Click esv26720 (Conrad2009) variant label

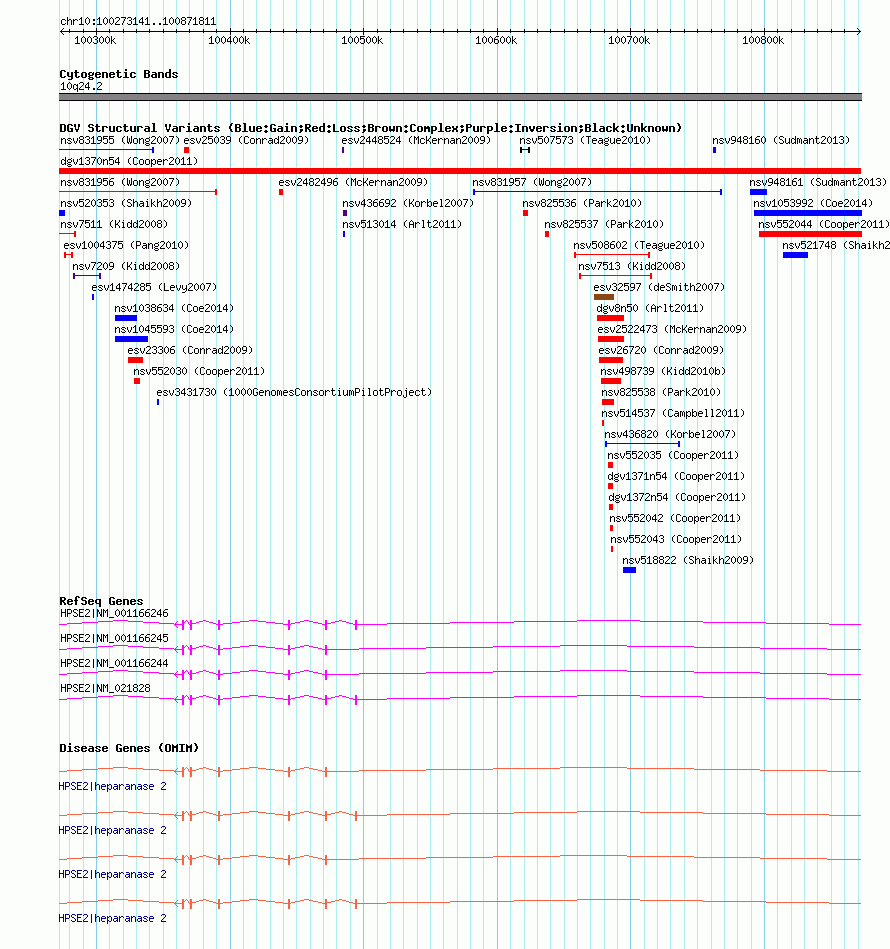661,350
